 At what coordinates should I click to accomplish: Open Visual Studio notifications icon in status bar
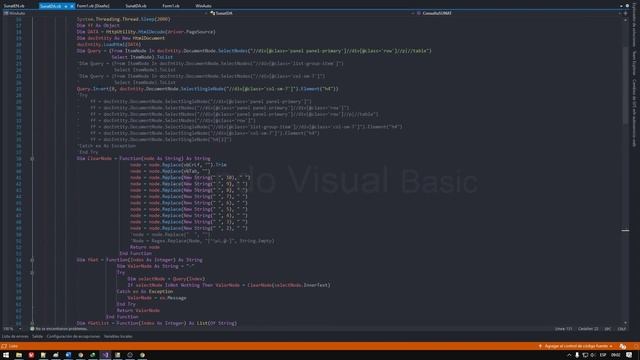tap(623, 346)
